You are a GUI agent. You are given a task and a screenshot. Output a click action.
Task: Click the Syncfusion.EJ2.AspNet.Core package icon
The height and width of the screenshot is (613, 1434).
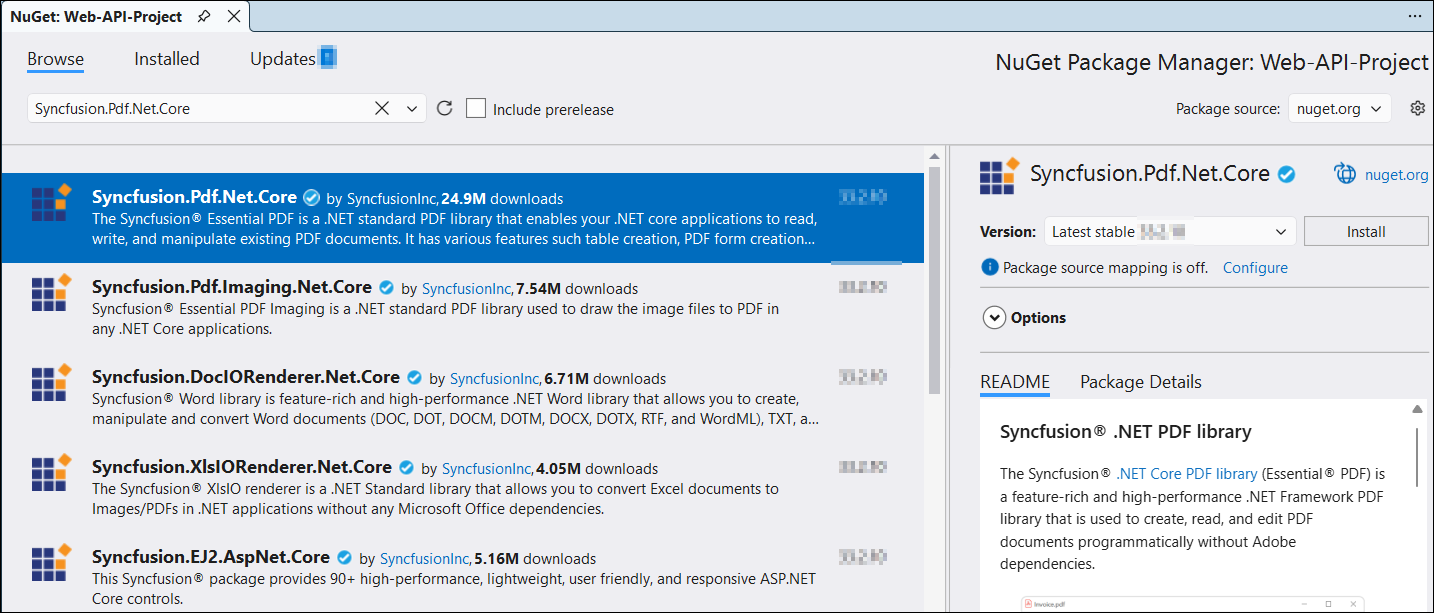point(51,561)
